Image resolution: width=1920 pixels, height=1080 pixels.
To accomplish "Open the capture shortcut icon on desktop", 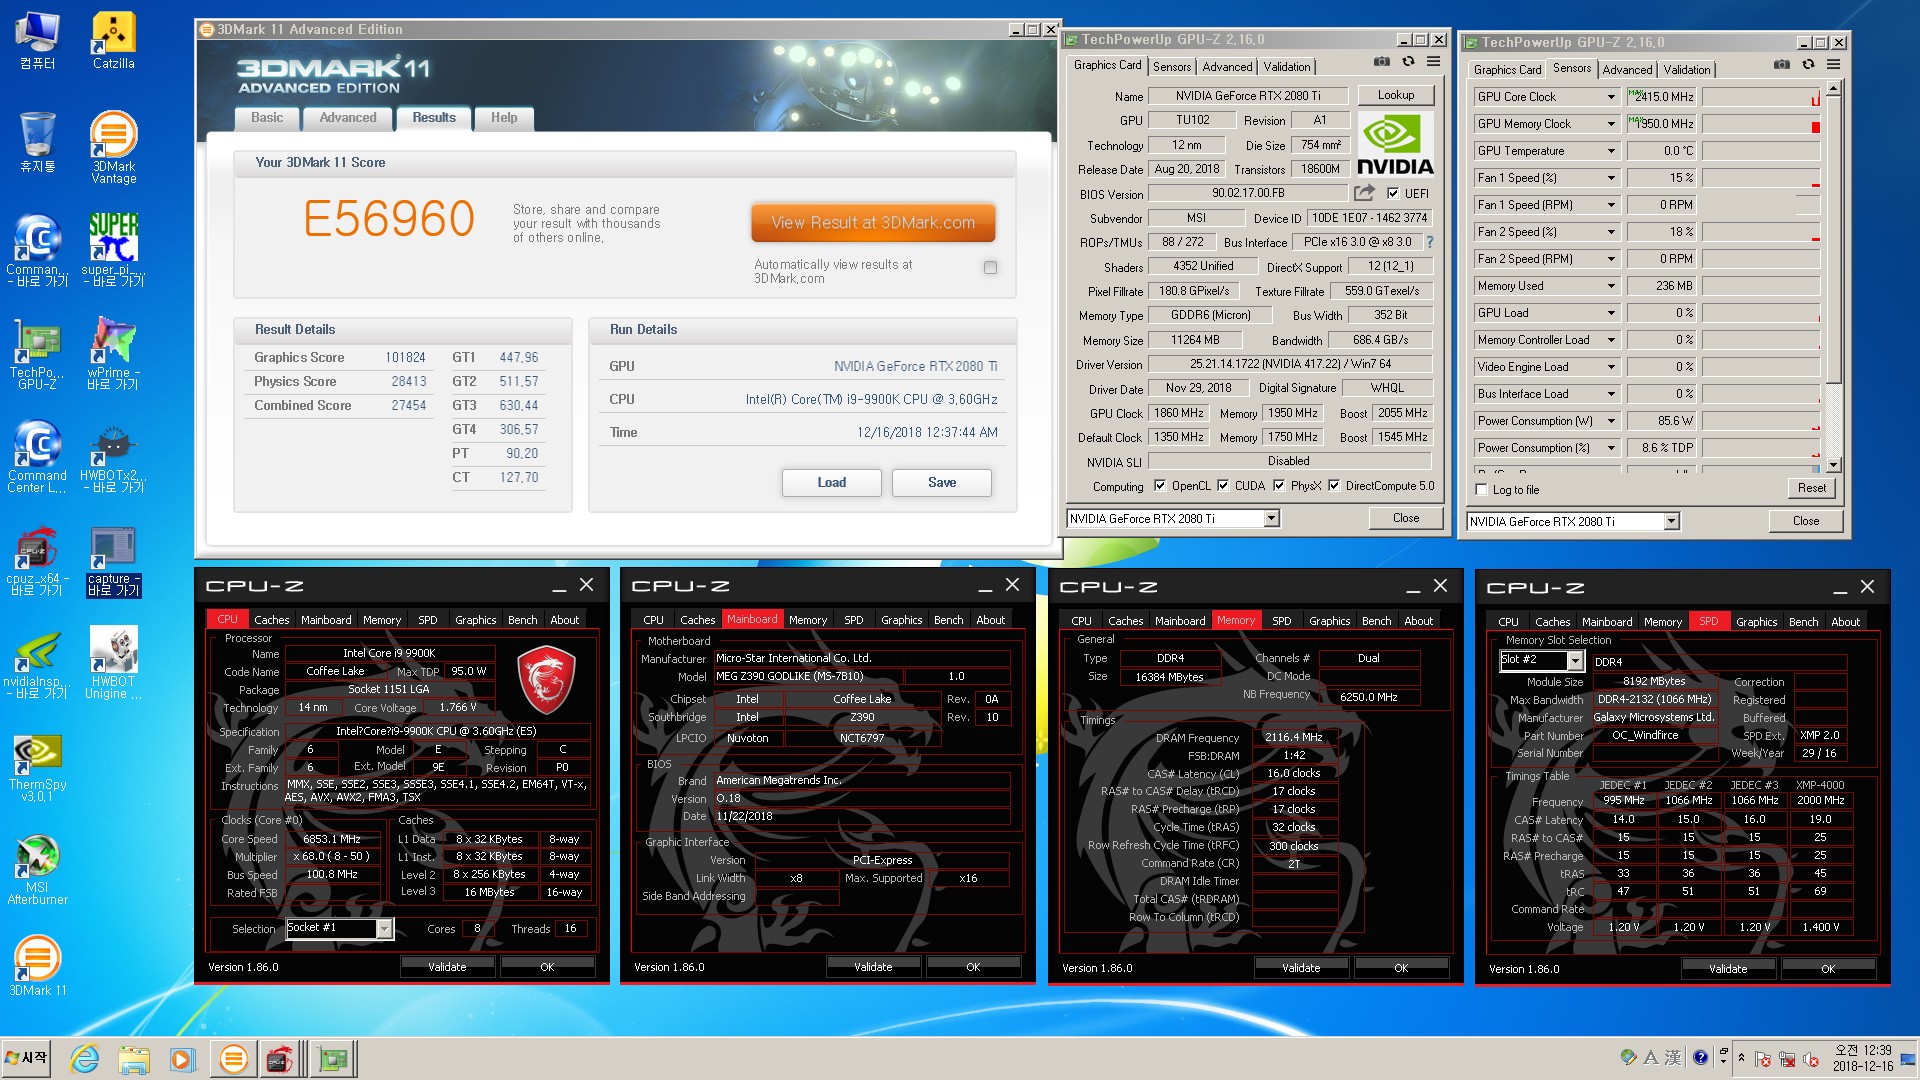I will [x=113, y=562].
